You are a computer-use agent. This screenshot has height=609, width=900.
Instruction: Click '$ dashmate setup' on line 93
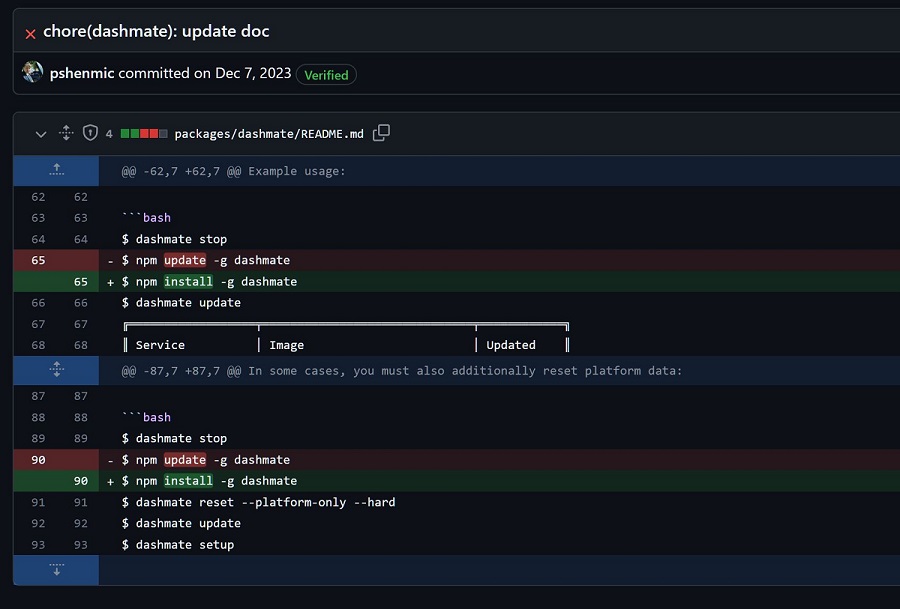pos(178,545)
